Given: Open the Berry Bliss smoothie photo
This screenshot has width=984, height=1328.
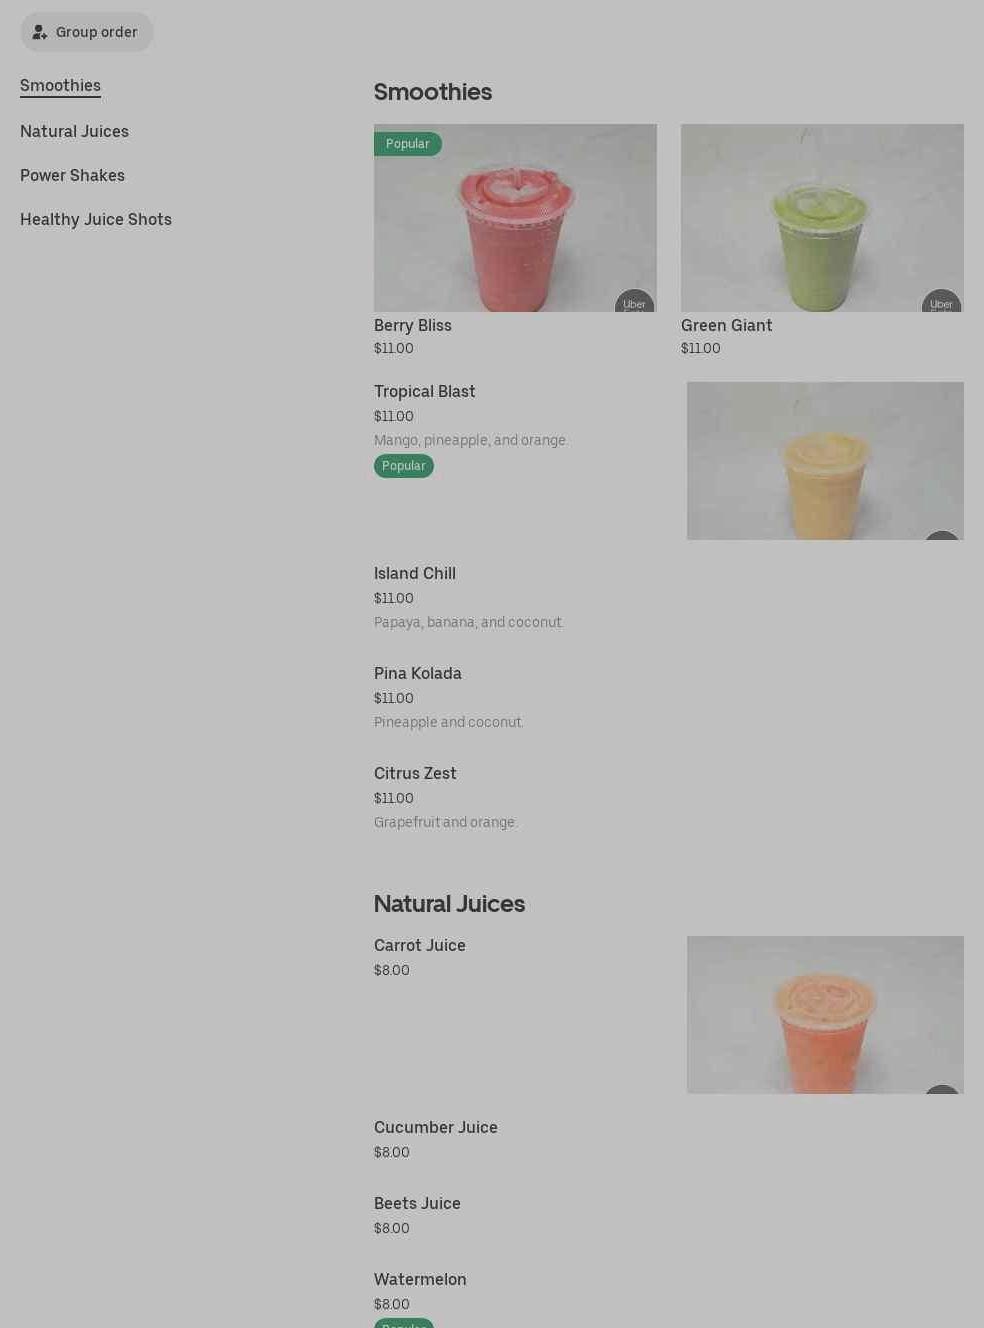Looking at the screenshot, I should [x=515, y=218].
